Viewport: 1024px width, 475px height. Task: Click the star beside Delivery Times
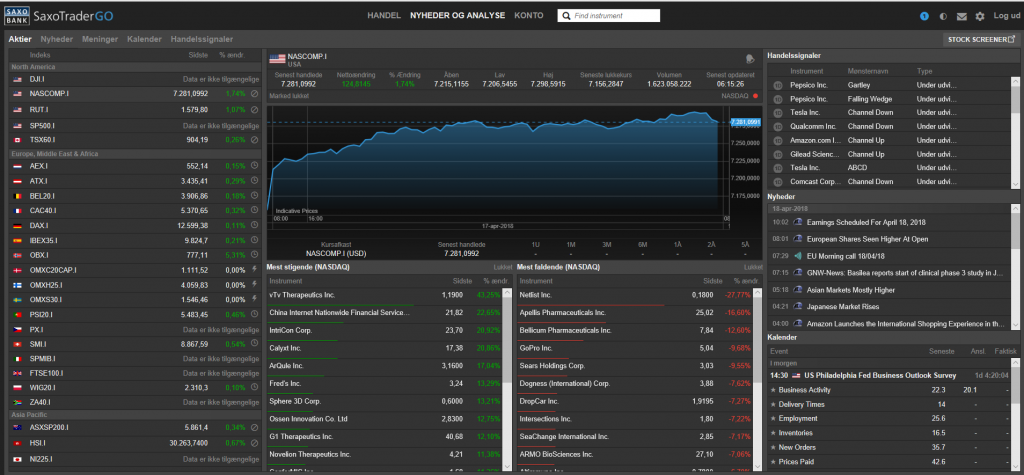773,404
